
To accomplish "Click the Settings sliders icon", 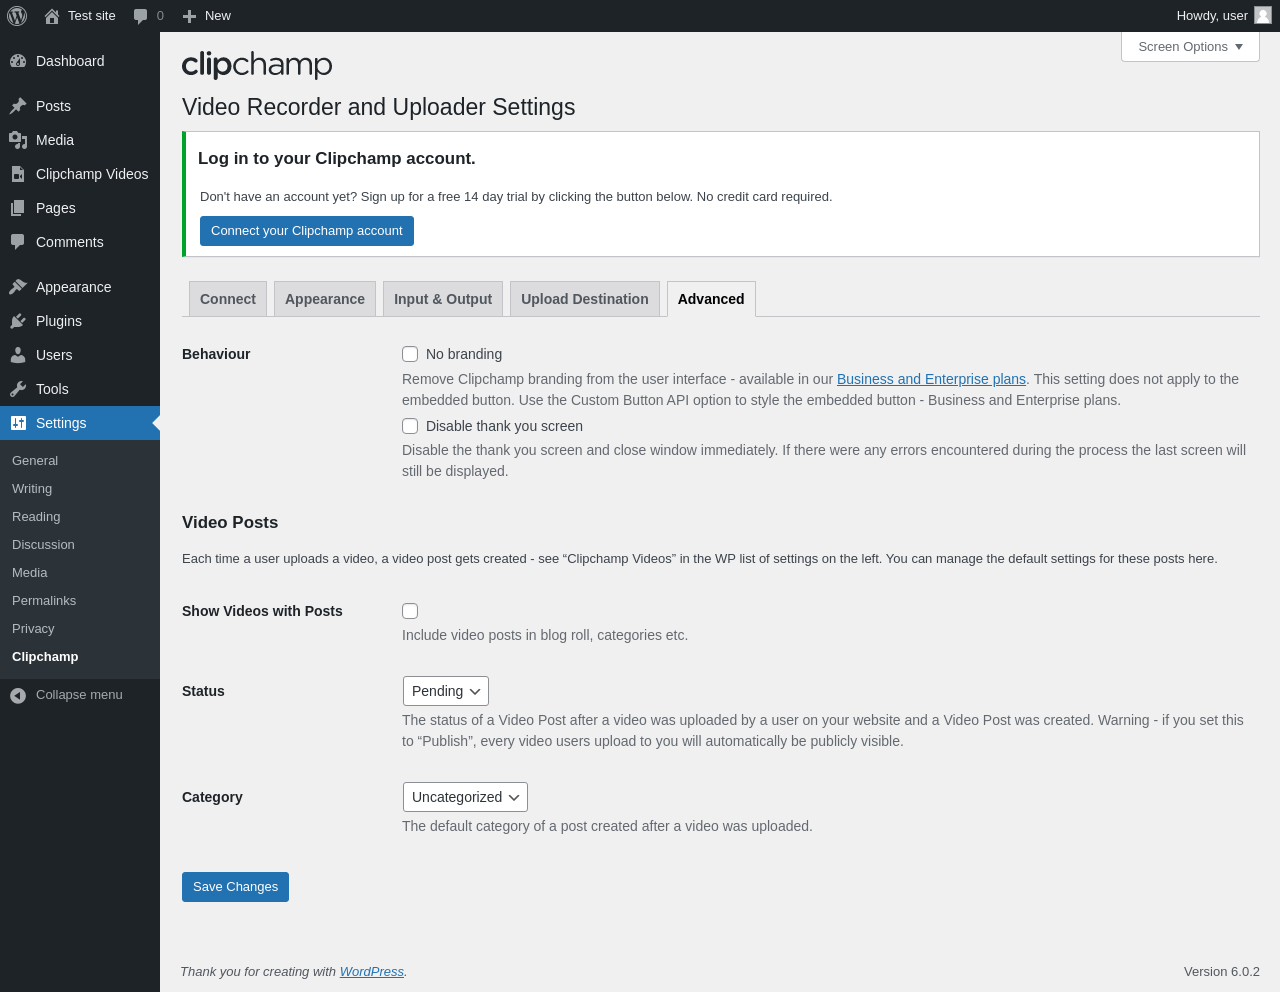I will point(18,423).
